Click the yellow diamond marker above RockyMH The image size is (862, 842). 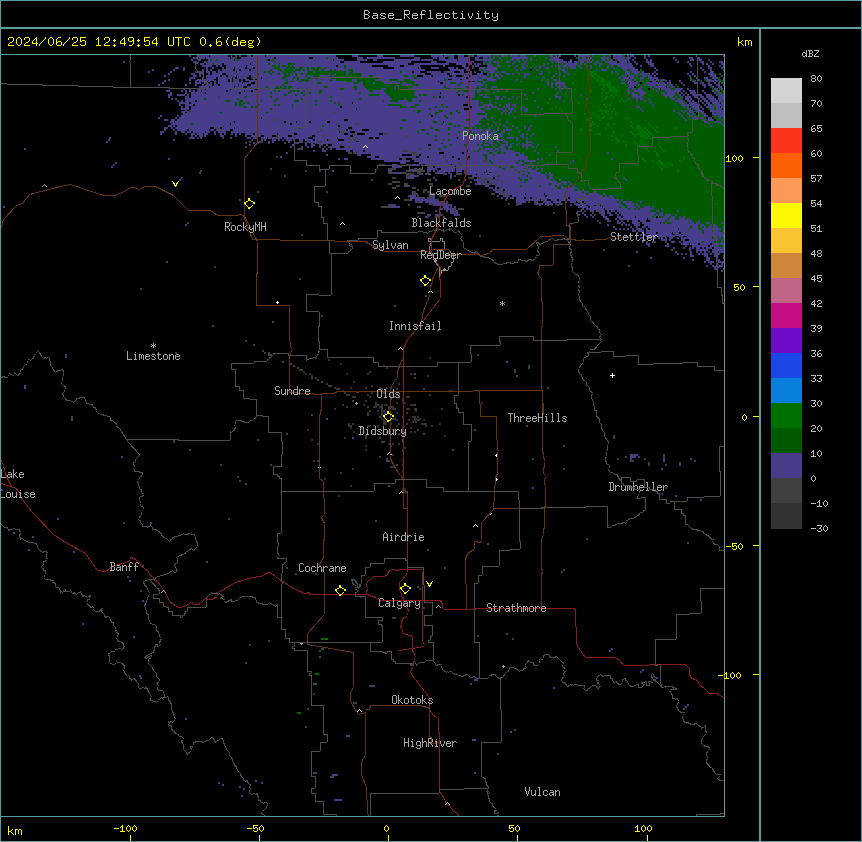pyautogui.click(x=250, y=203)
